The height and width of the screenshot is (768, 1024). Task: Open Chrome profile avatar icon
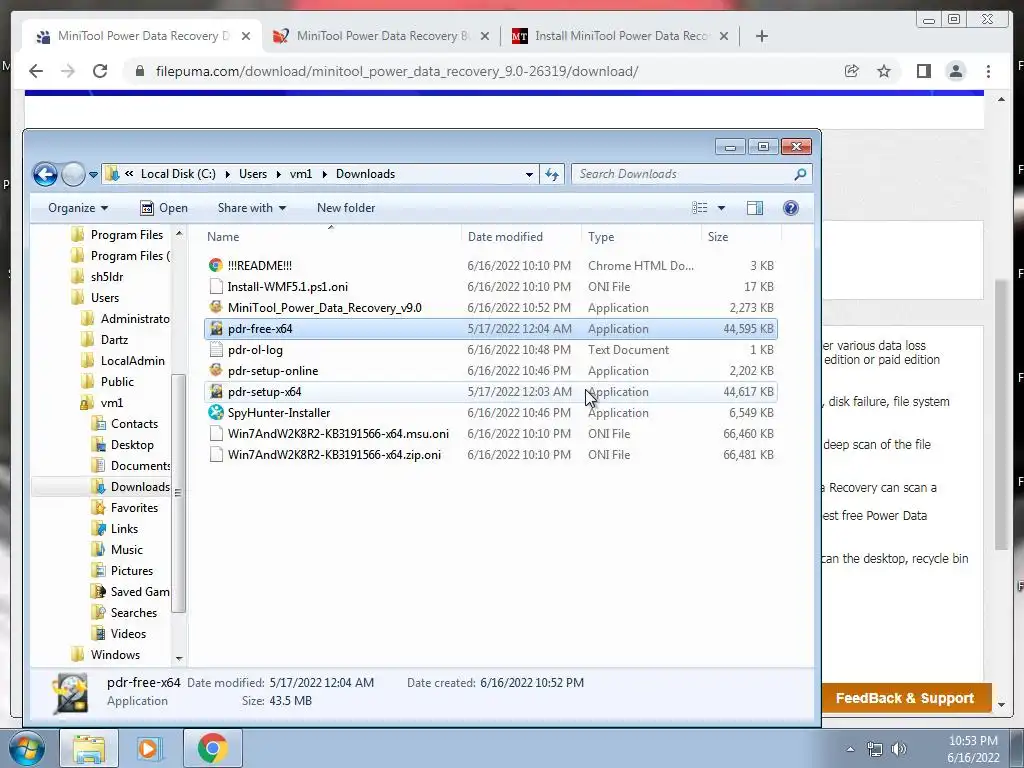point(955,71)
